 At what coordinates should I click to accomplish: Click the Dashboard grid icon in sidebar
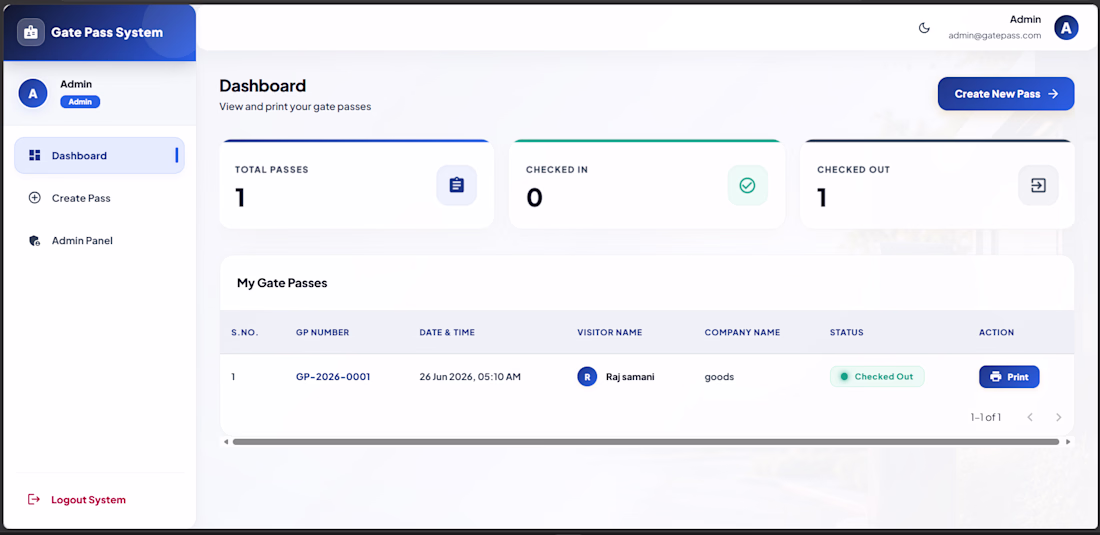click(34, 156)
